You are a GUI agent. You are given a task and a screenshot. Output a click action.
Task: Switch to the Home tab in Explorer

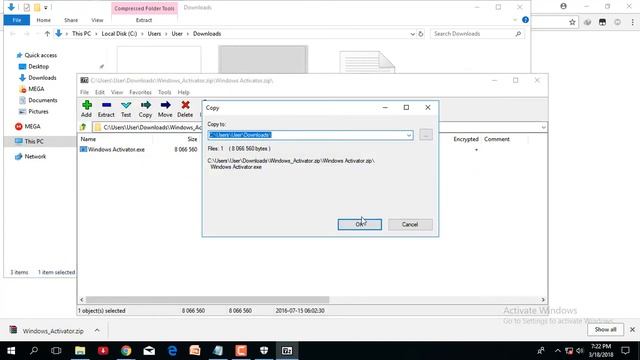click(x=44, y=20)
